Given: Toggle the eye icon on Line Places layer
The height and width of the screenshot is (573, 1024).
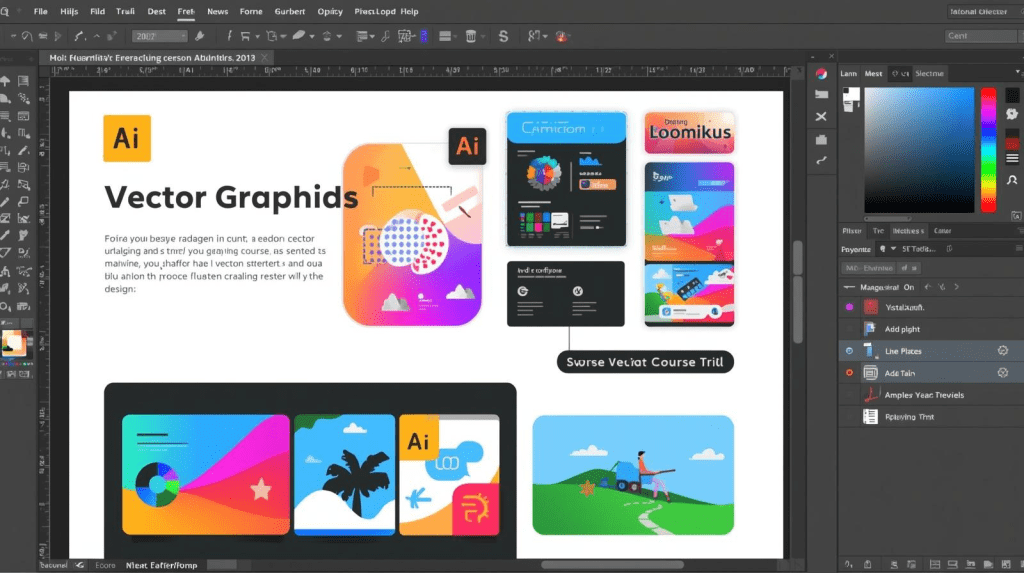Looking at the screenshot, I should click(849, 351).
